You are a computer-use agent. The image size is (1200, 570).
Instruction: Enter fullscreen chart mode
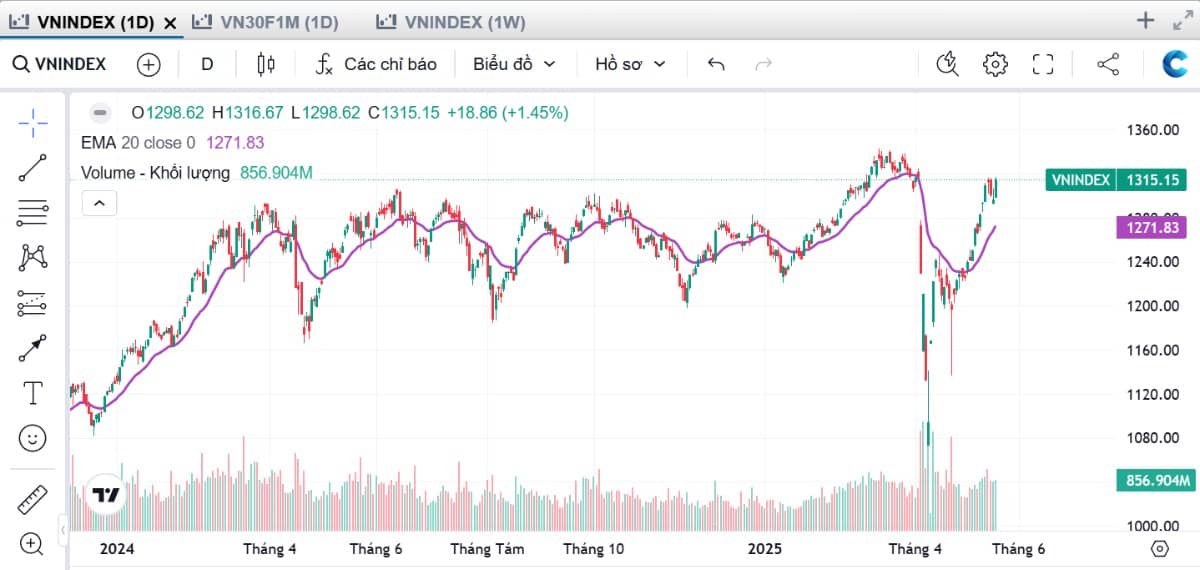click(x=1043, y=64)
